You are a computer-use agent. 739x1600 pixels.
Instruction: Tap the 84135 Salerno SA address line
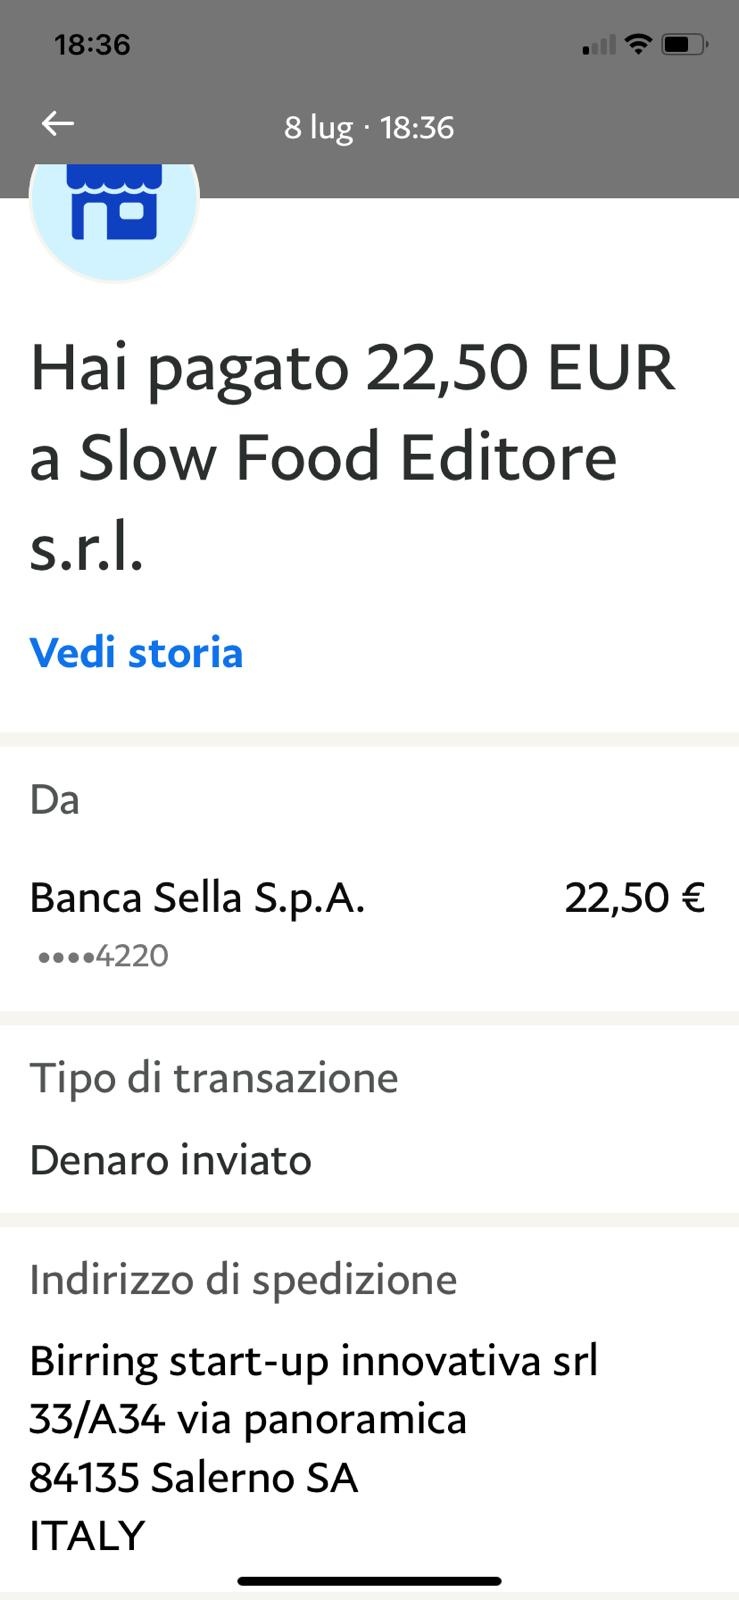click(x=194, y=1478)
